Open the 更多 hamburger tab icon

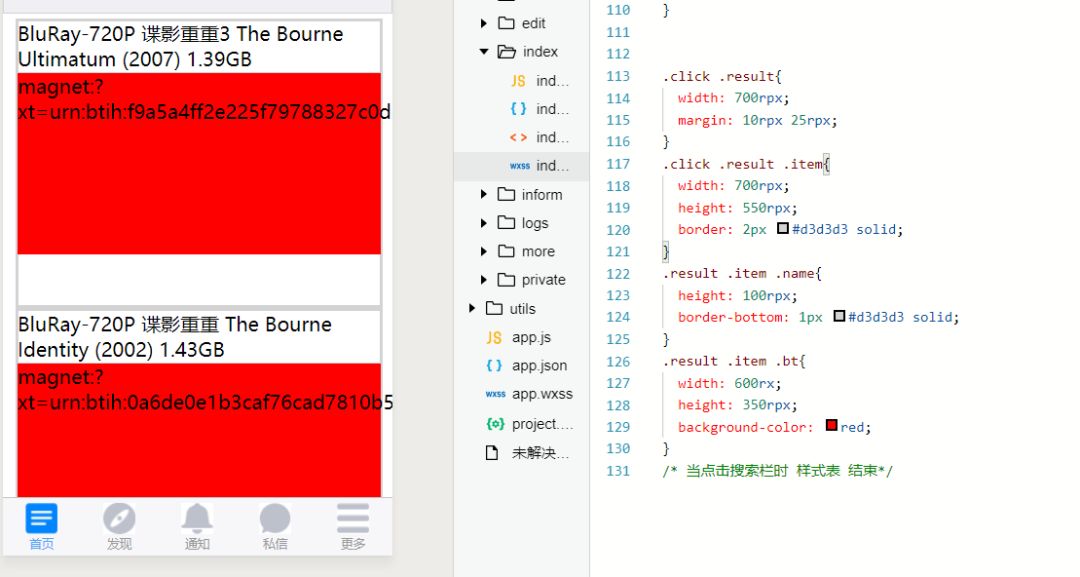(x=353, y=518)
